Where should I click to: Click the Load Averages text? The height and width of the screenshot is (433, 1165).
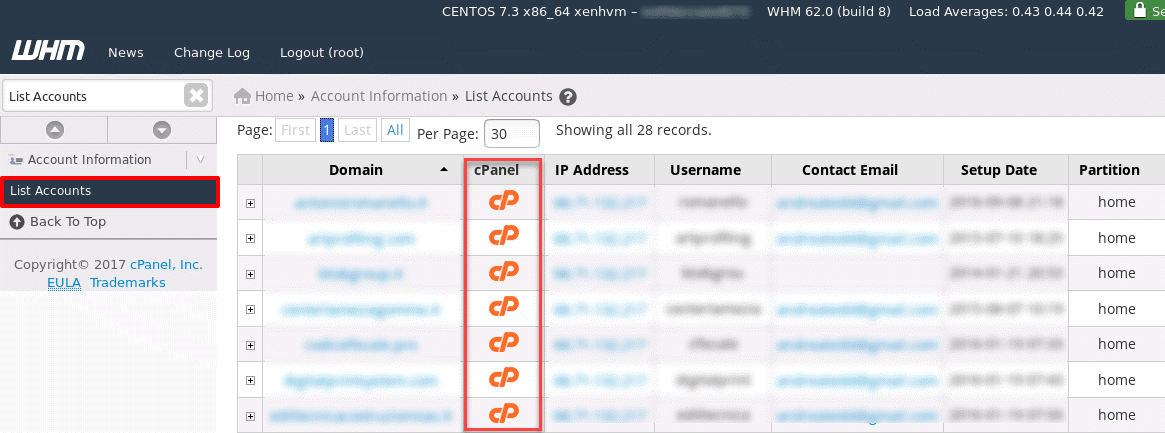tap(1007, 11)
